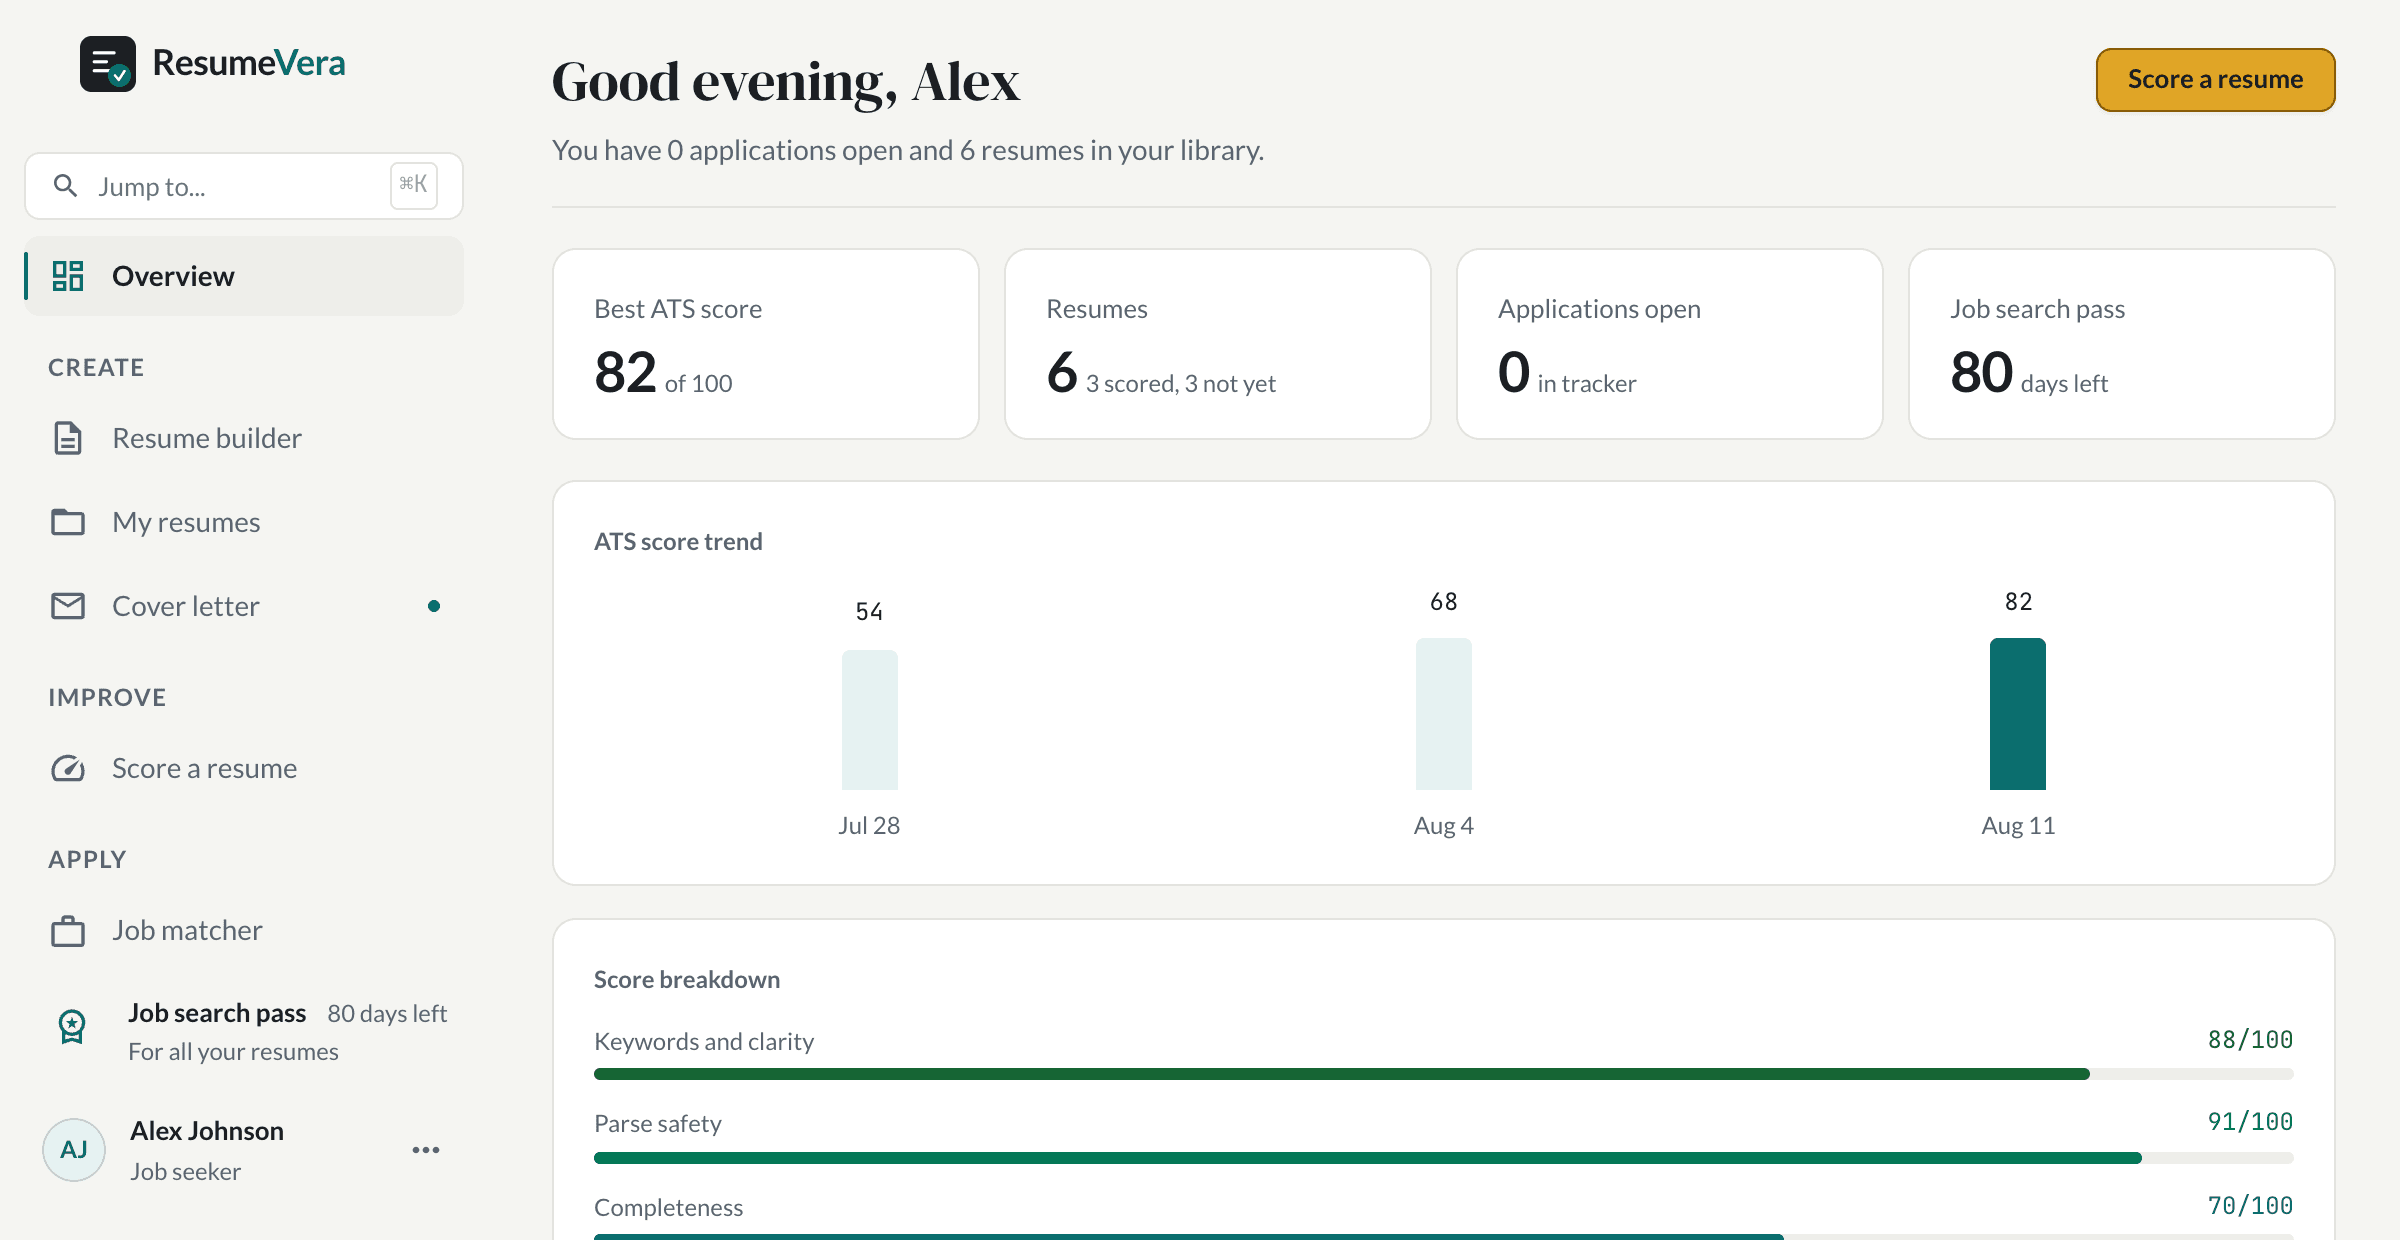Screen dimensions: 2400x1240
Task: Click the ResumeVera logo icon
Action: point(108,64)
